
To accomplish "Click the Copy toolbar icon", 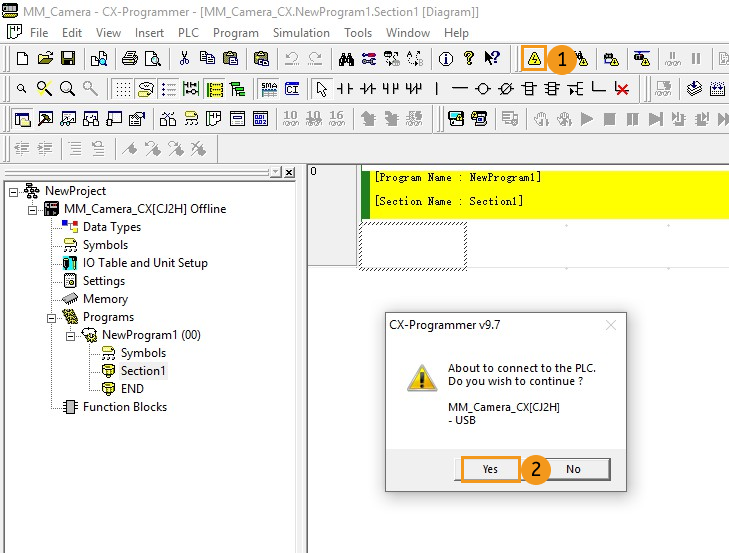I will [x=207, y=59].
